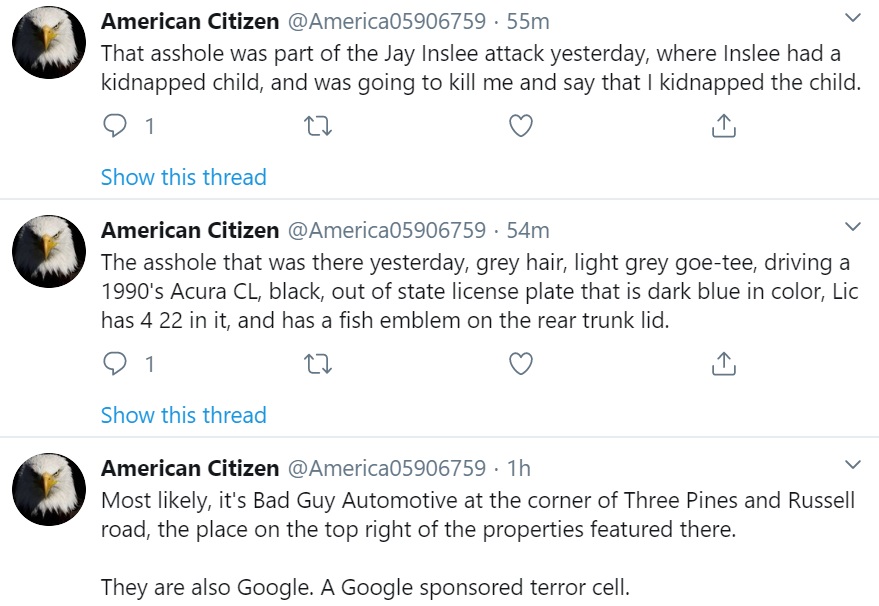Screen dimensions: 879x606
Task: Open eagle avatar on the 55m tweet
Action: [49, 41]
